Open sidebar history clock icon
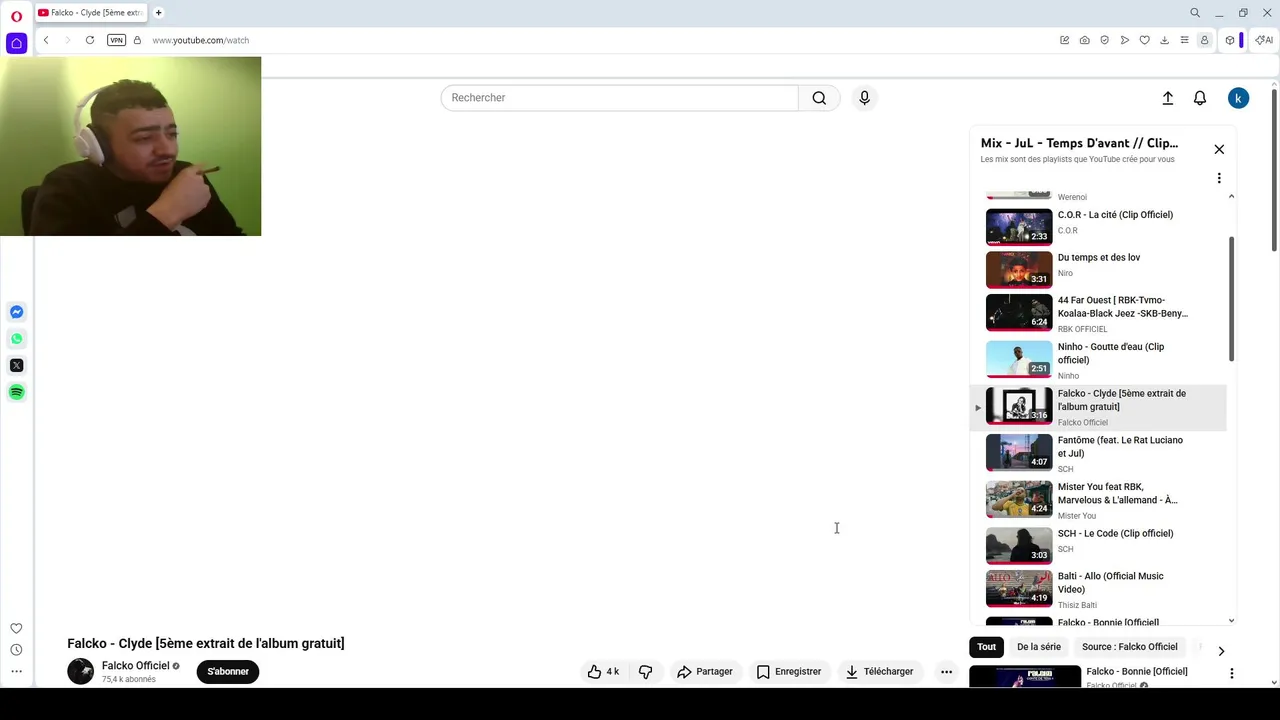Screen dimensions: 1280x720 coord(16,650)
